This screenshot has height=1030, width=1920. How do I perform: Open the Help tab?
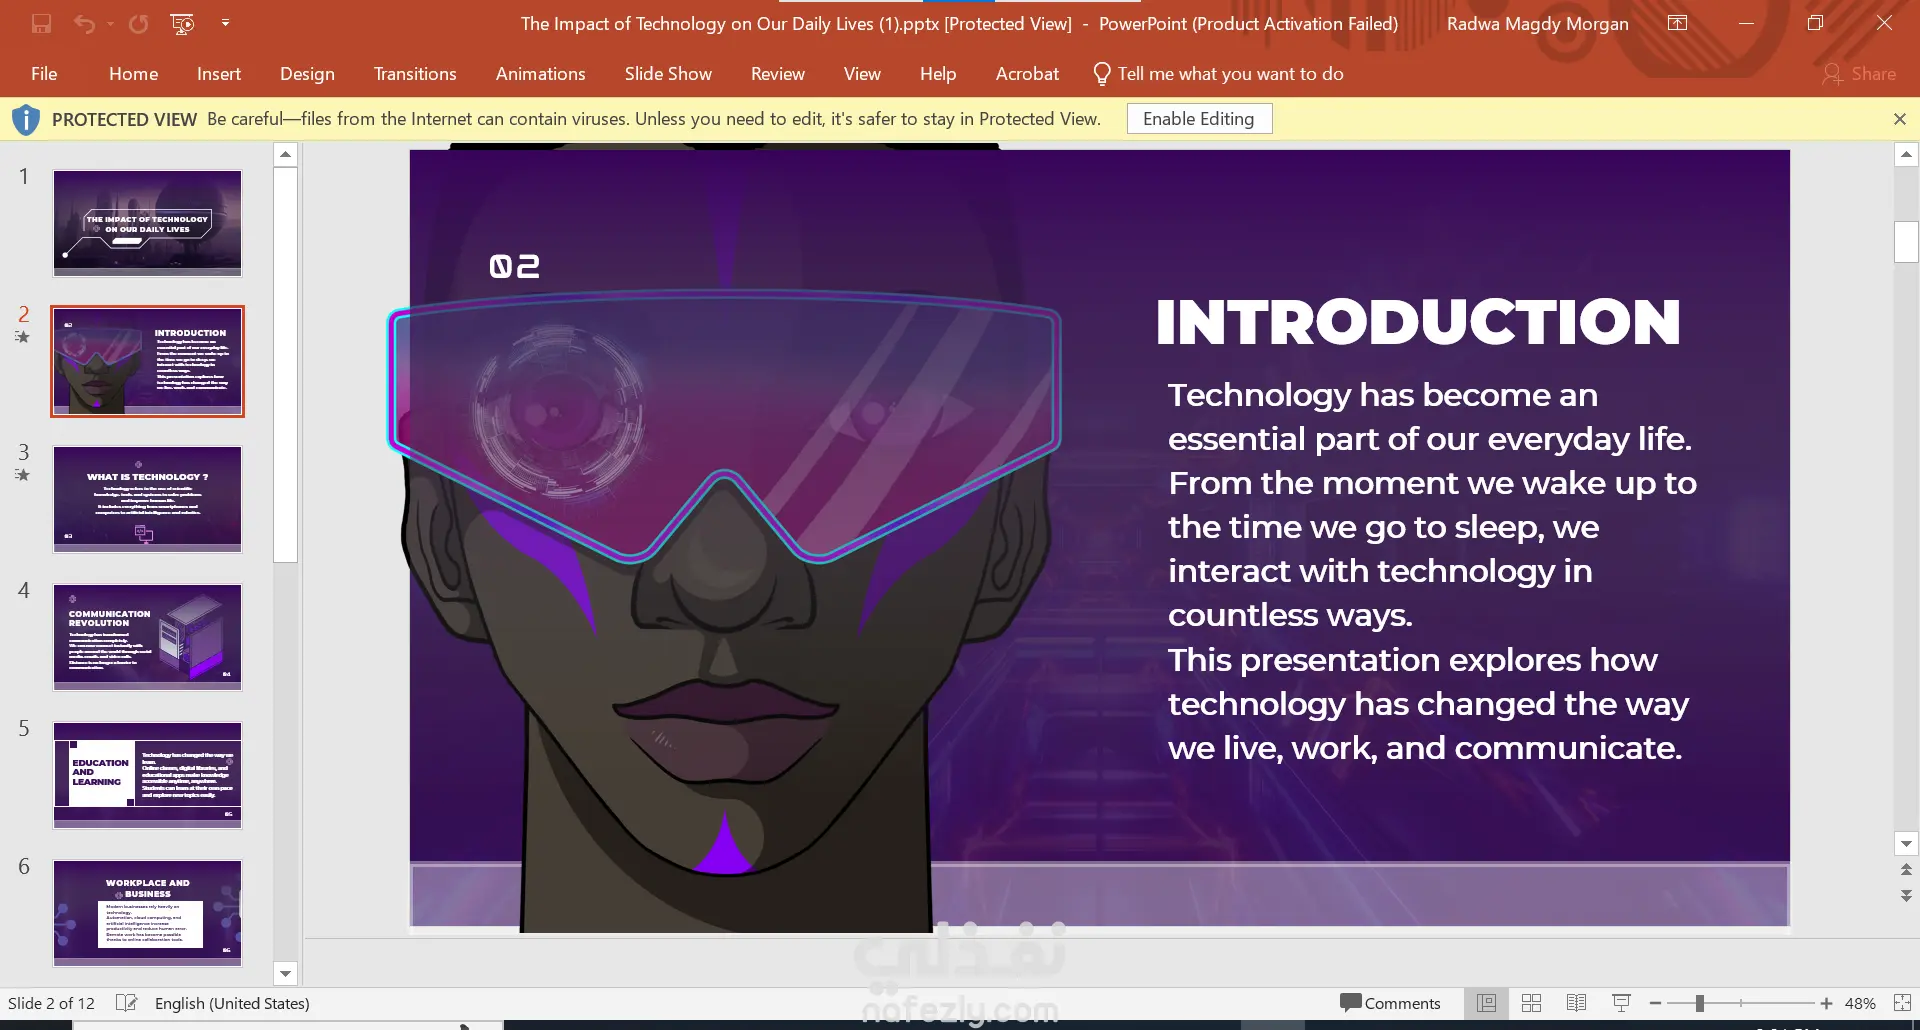pyautogui.click(x=938, y=74)
